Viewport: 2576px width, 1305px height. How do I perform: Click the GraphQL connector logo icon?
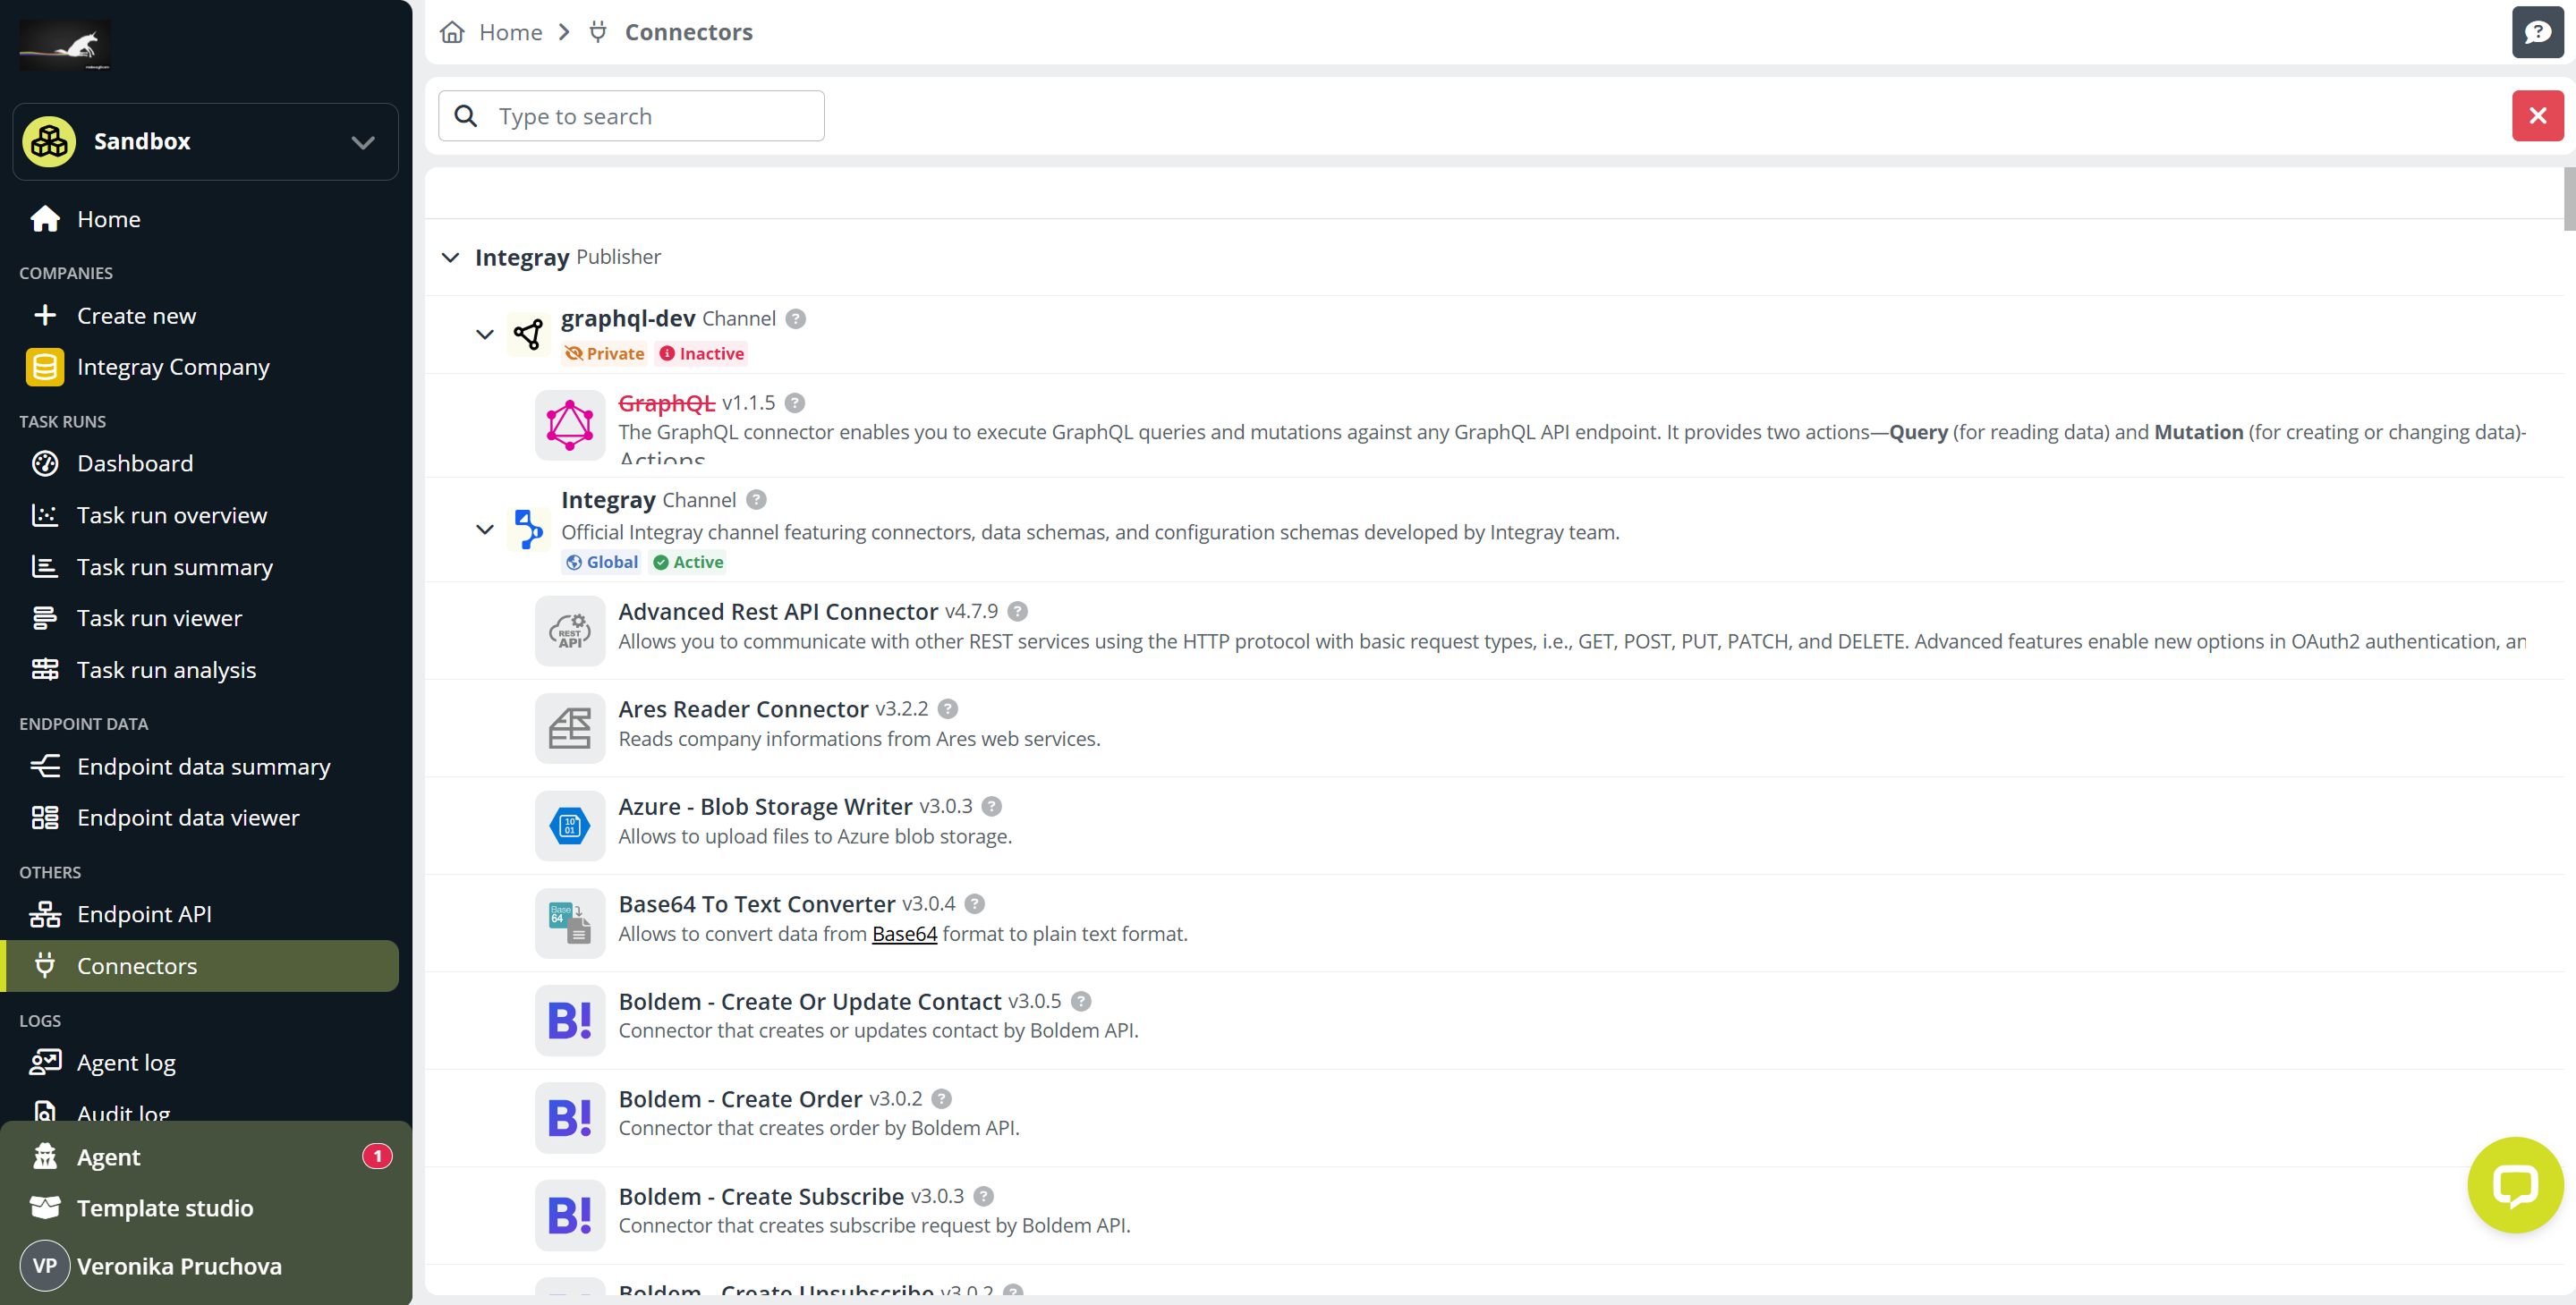[569, 426]
